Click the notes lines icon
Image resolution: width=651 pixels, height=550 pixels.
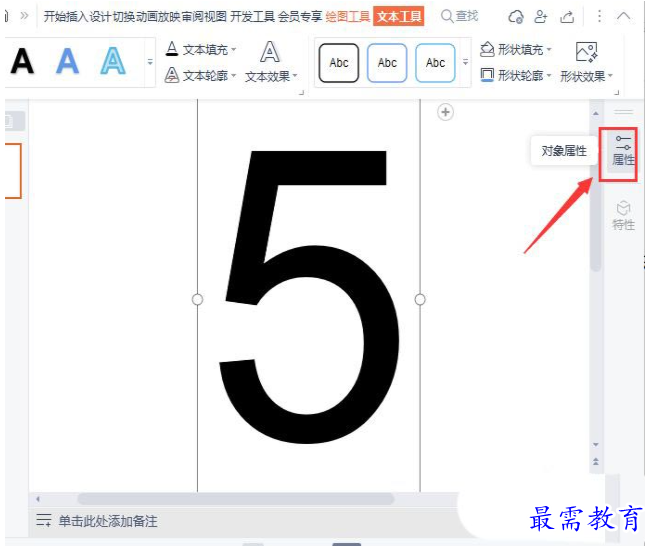pyautogui.click(x=44, y=520)
